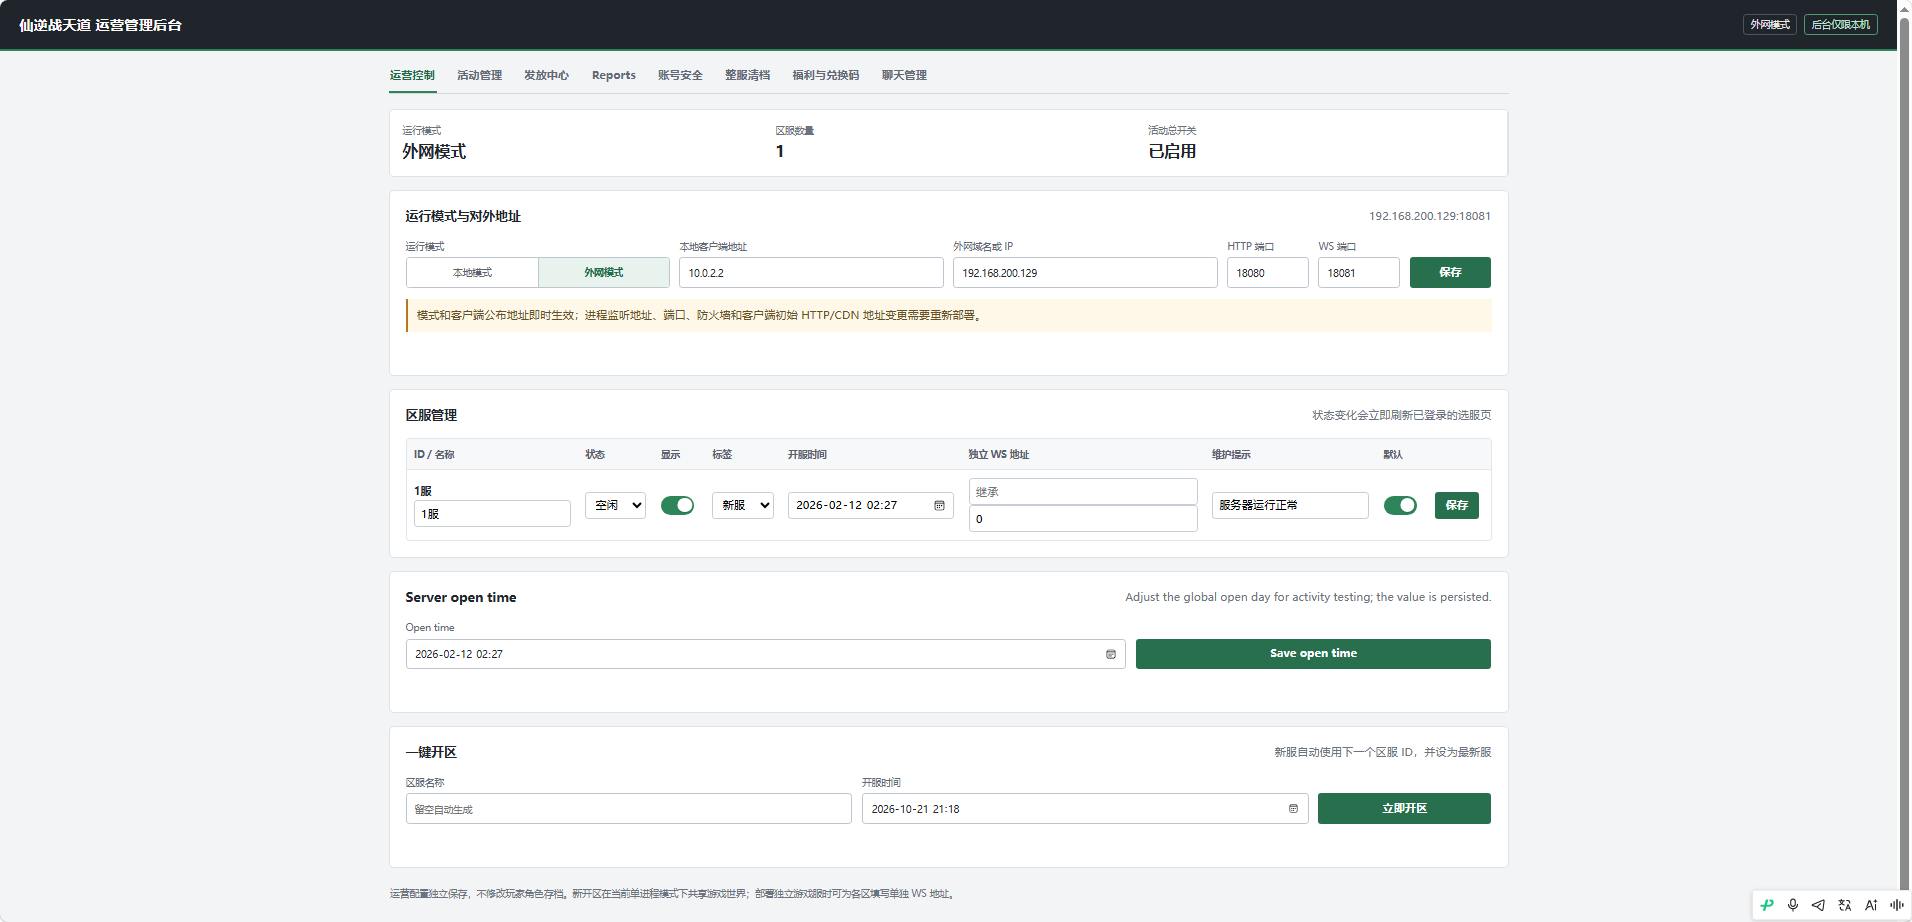The width and height of the screenshot is (1912, 922).
Task: Click the 本地客户端地址 field with 10.0.2.2
Action: [811, 273]
